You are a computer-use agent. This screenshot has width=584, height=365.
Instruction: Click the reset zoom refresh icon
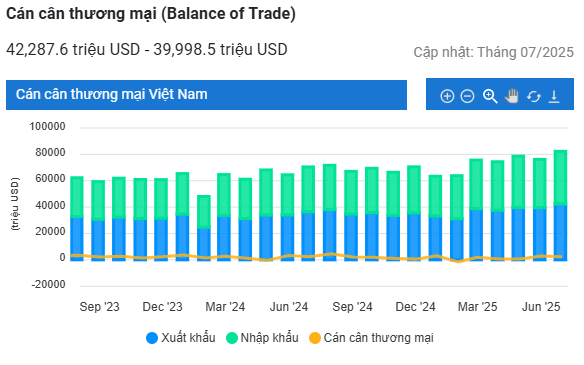(534, 96)
